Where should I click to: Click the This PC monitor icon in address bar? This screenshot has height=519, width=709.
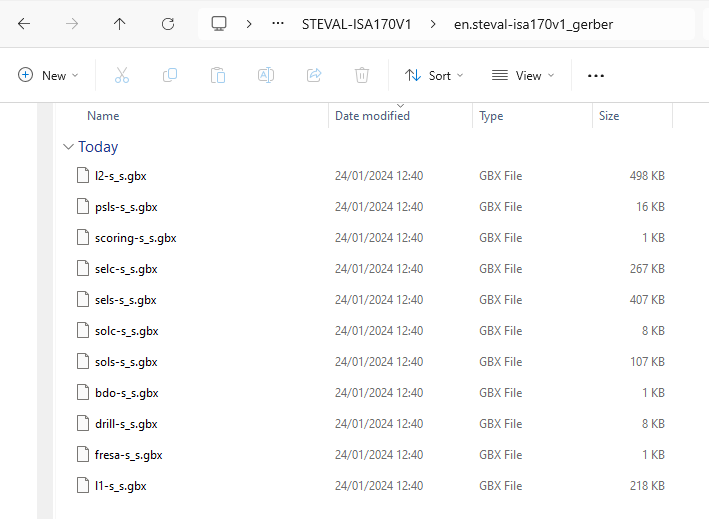point(219,24)
